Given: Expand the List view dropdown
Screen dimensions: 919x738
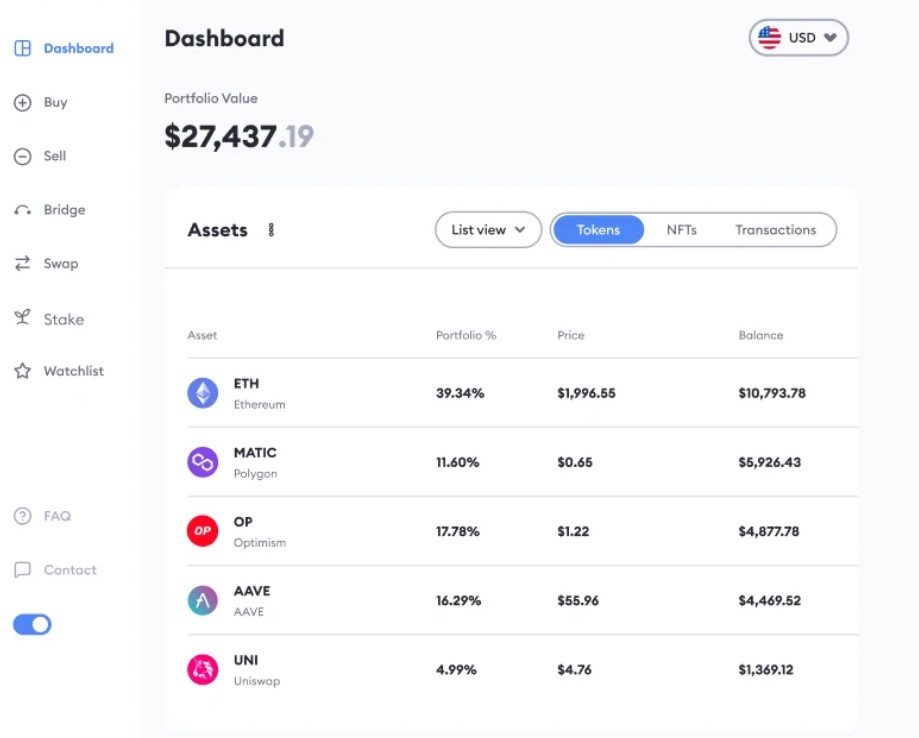Looking at the screenshot, I should [x=487, y=230].
